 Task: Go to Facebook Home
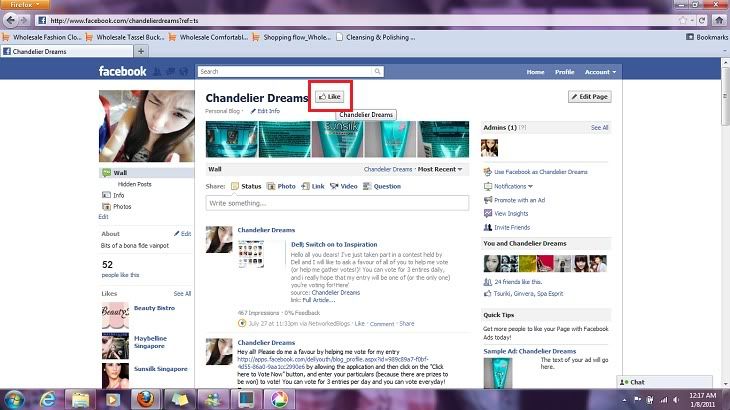click(x=535, y=72)
